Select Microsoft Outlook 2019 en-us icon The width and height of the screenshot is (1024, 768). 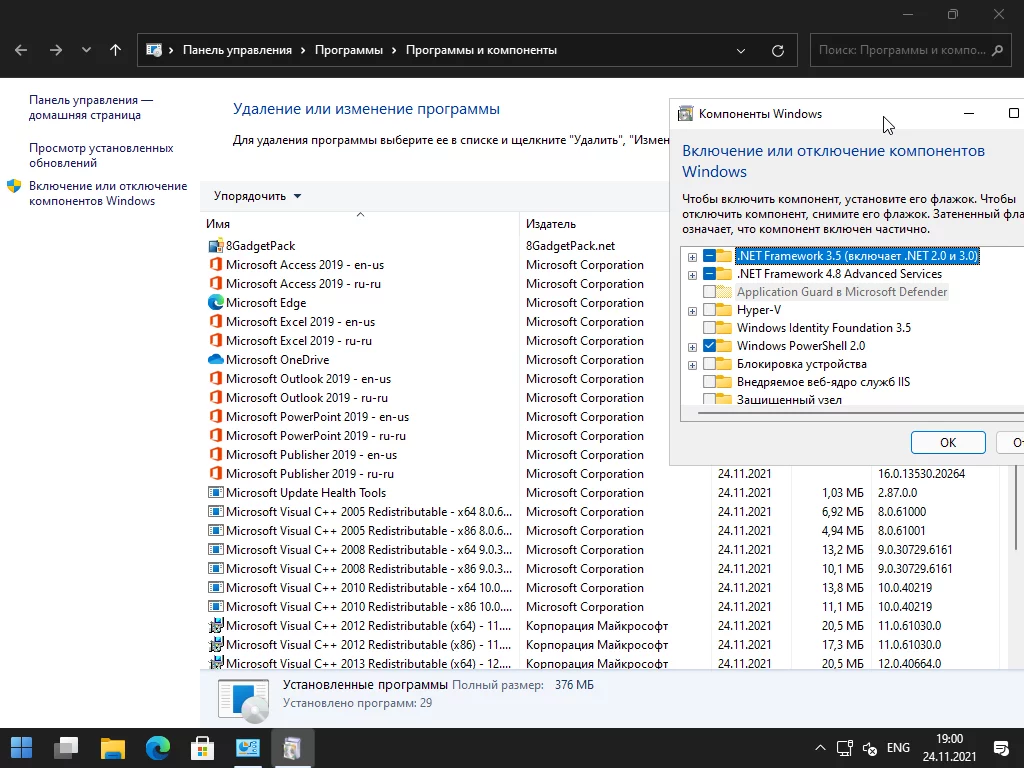coord(216,379)
